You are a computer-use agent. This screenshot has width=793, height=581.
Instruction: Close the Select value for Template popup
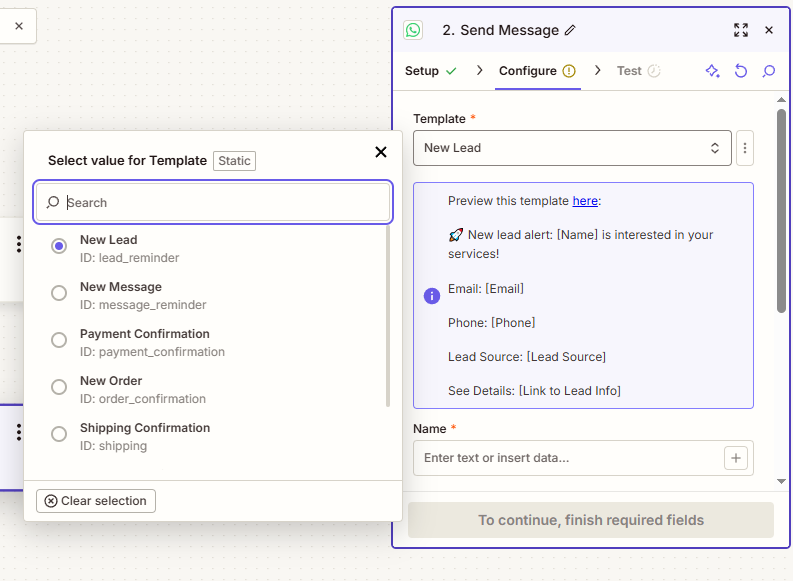(381, 152)
